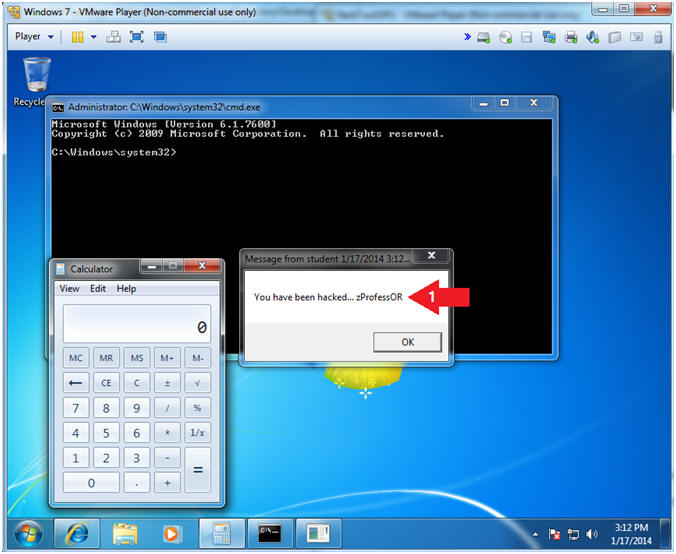
Task: Switch to Unity mode icon
Action: tap(160, 37)
